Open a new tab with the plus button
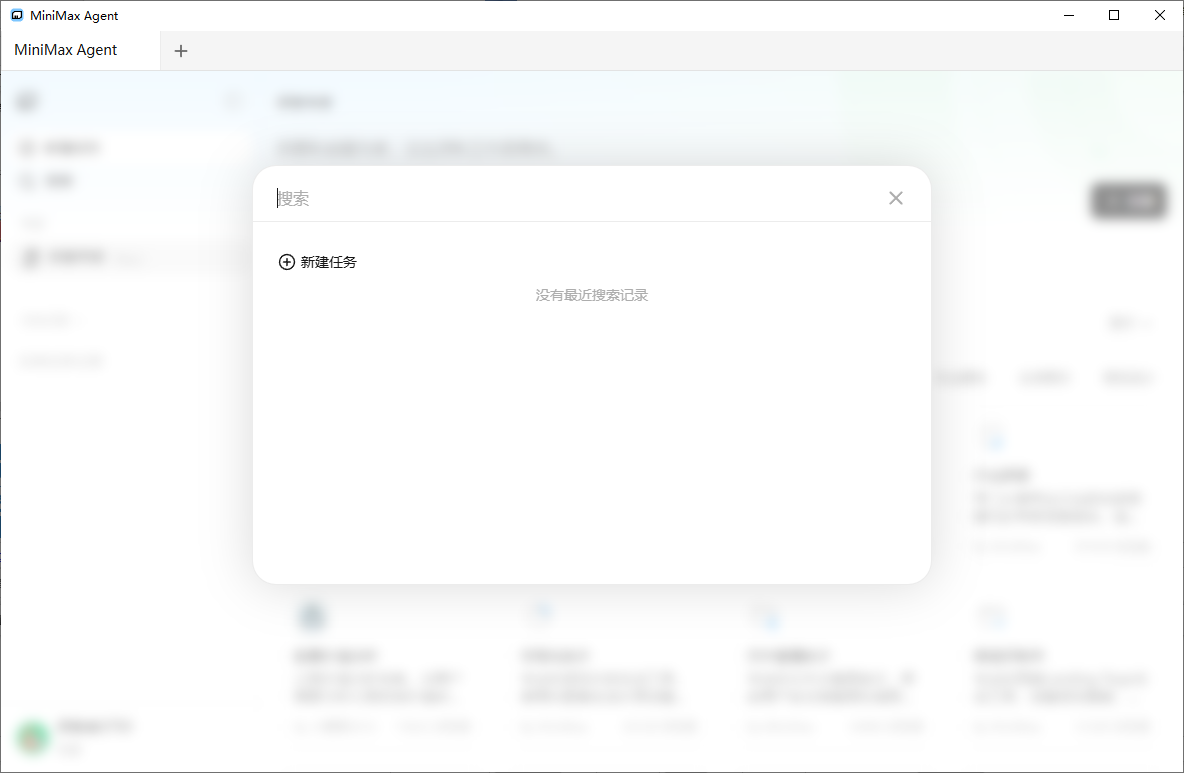 pyautogui.click(x=181, y=51)
